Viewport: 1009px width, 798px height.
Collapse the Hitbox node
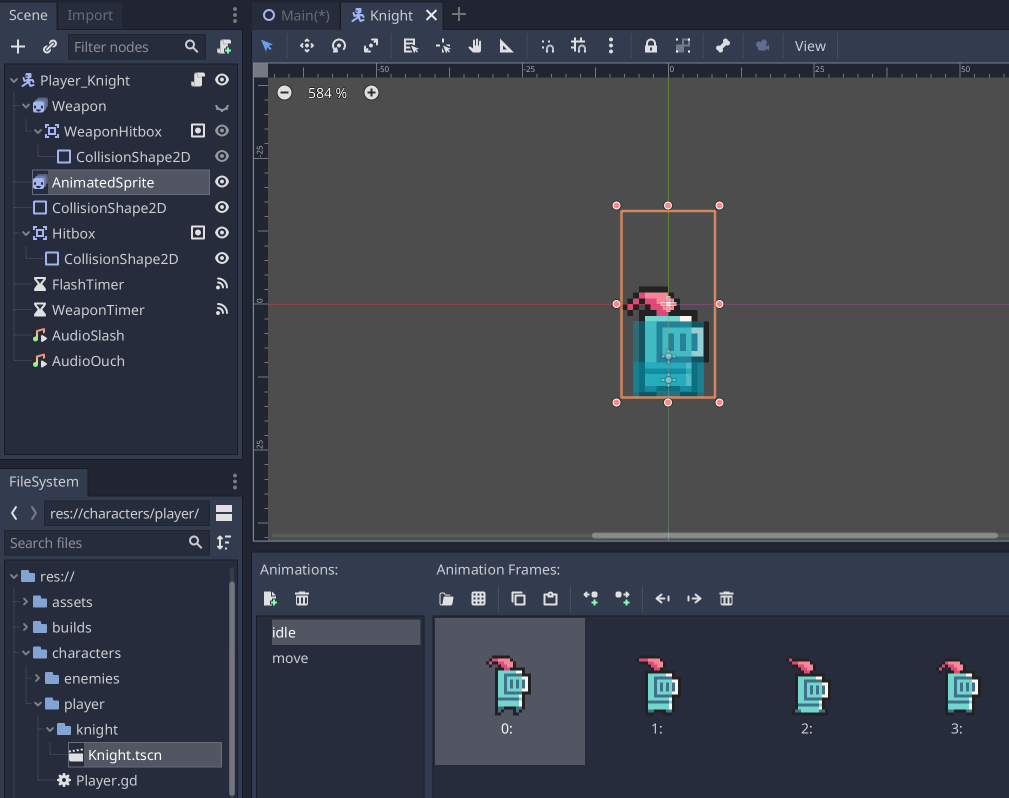(26, 233)
